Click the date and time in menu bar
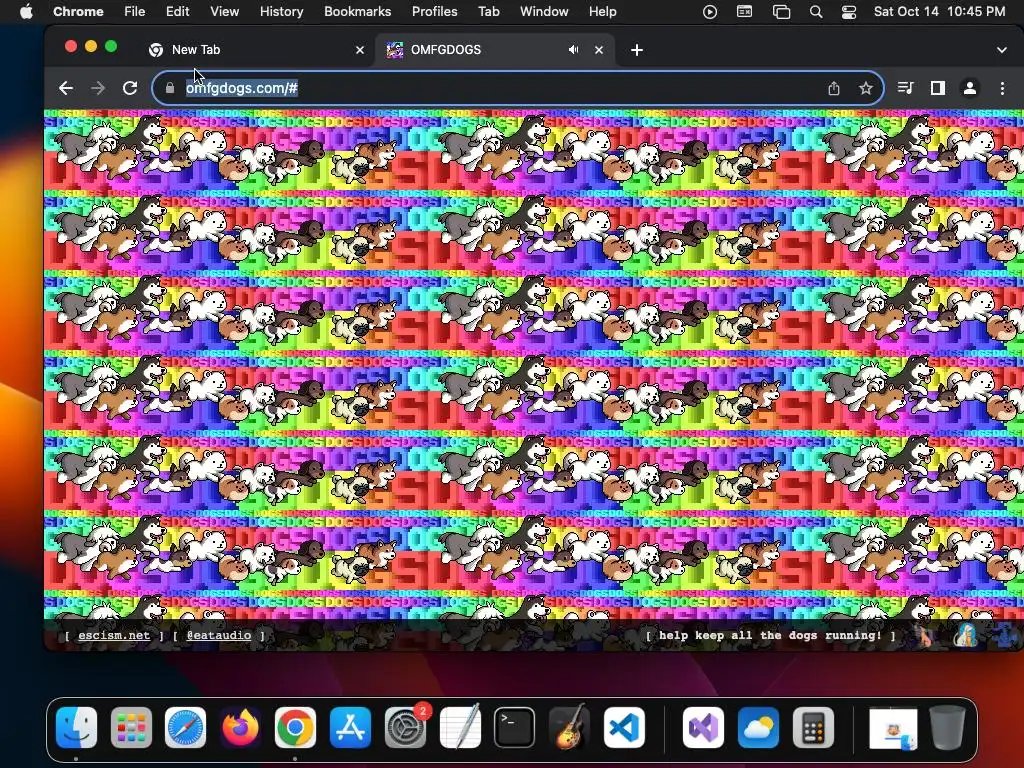The image size is (1024, 768). pos(939,12)
